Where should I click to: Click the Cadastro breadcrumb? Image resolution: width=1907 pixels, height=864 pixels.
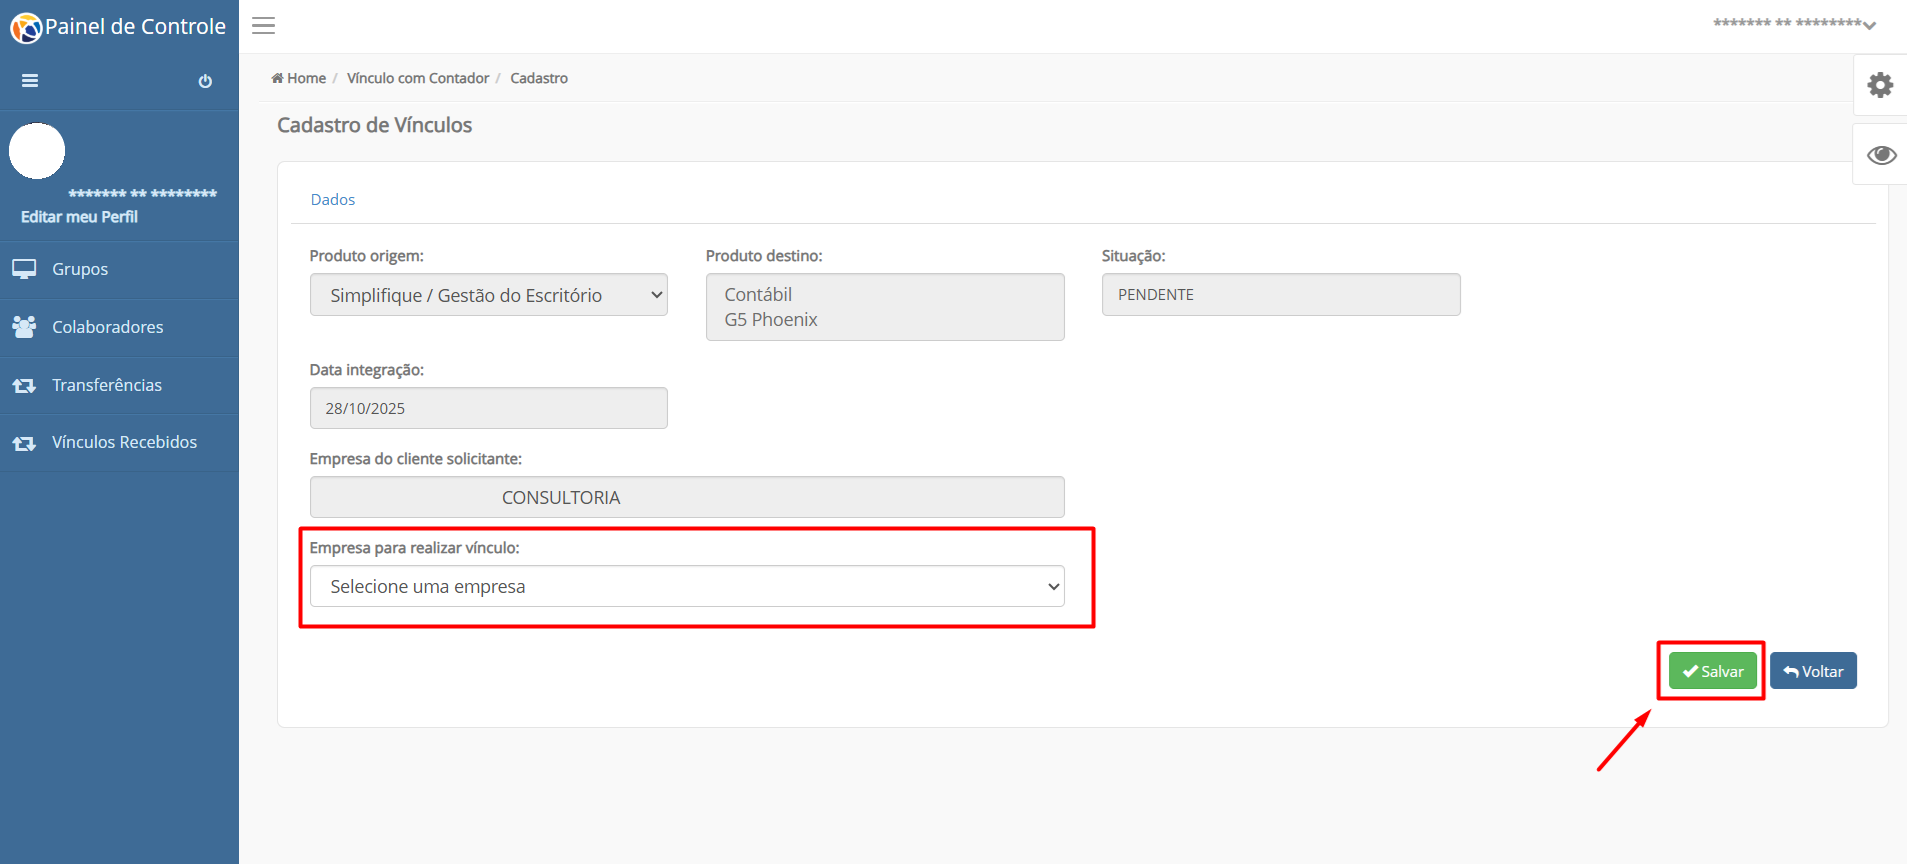click(539, 78)
